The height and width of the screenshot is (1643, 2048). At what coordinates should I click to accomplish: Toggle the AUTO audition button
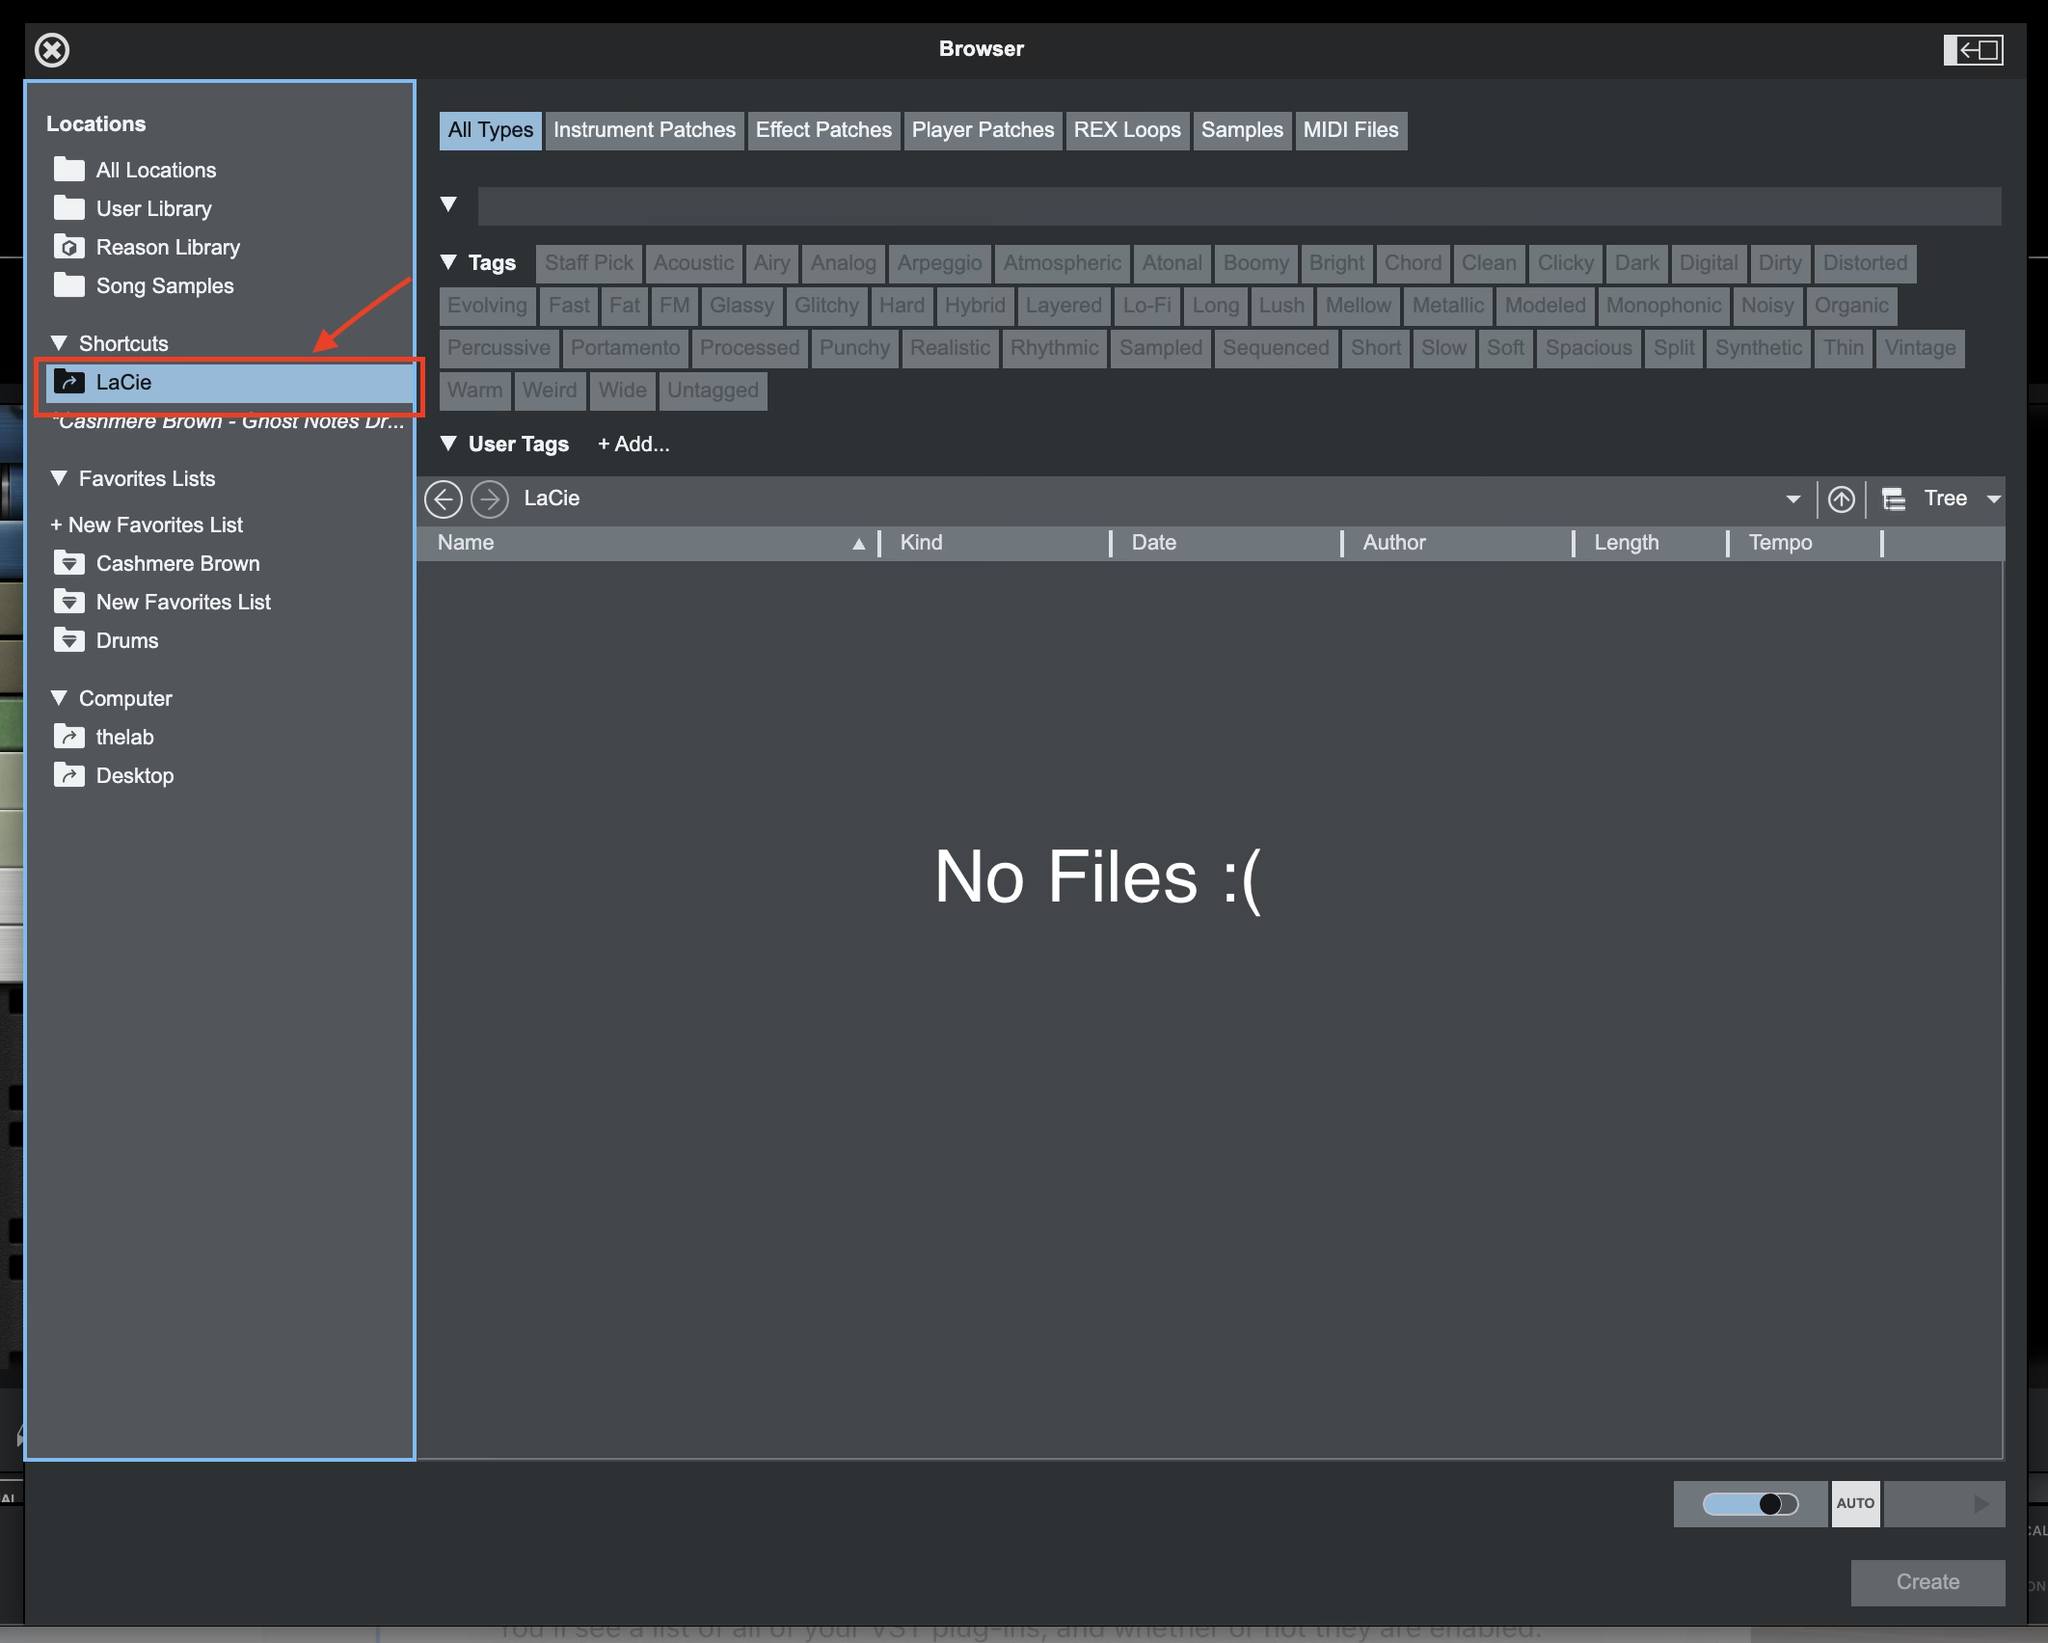(1855, 1504)
